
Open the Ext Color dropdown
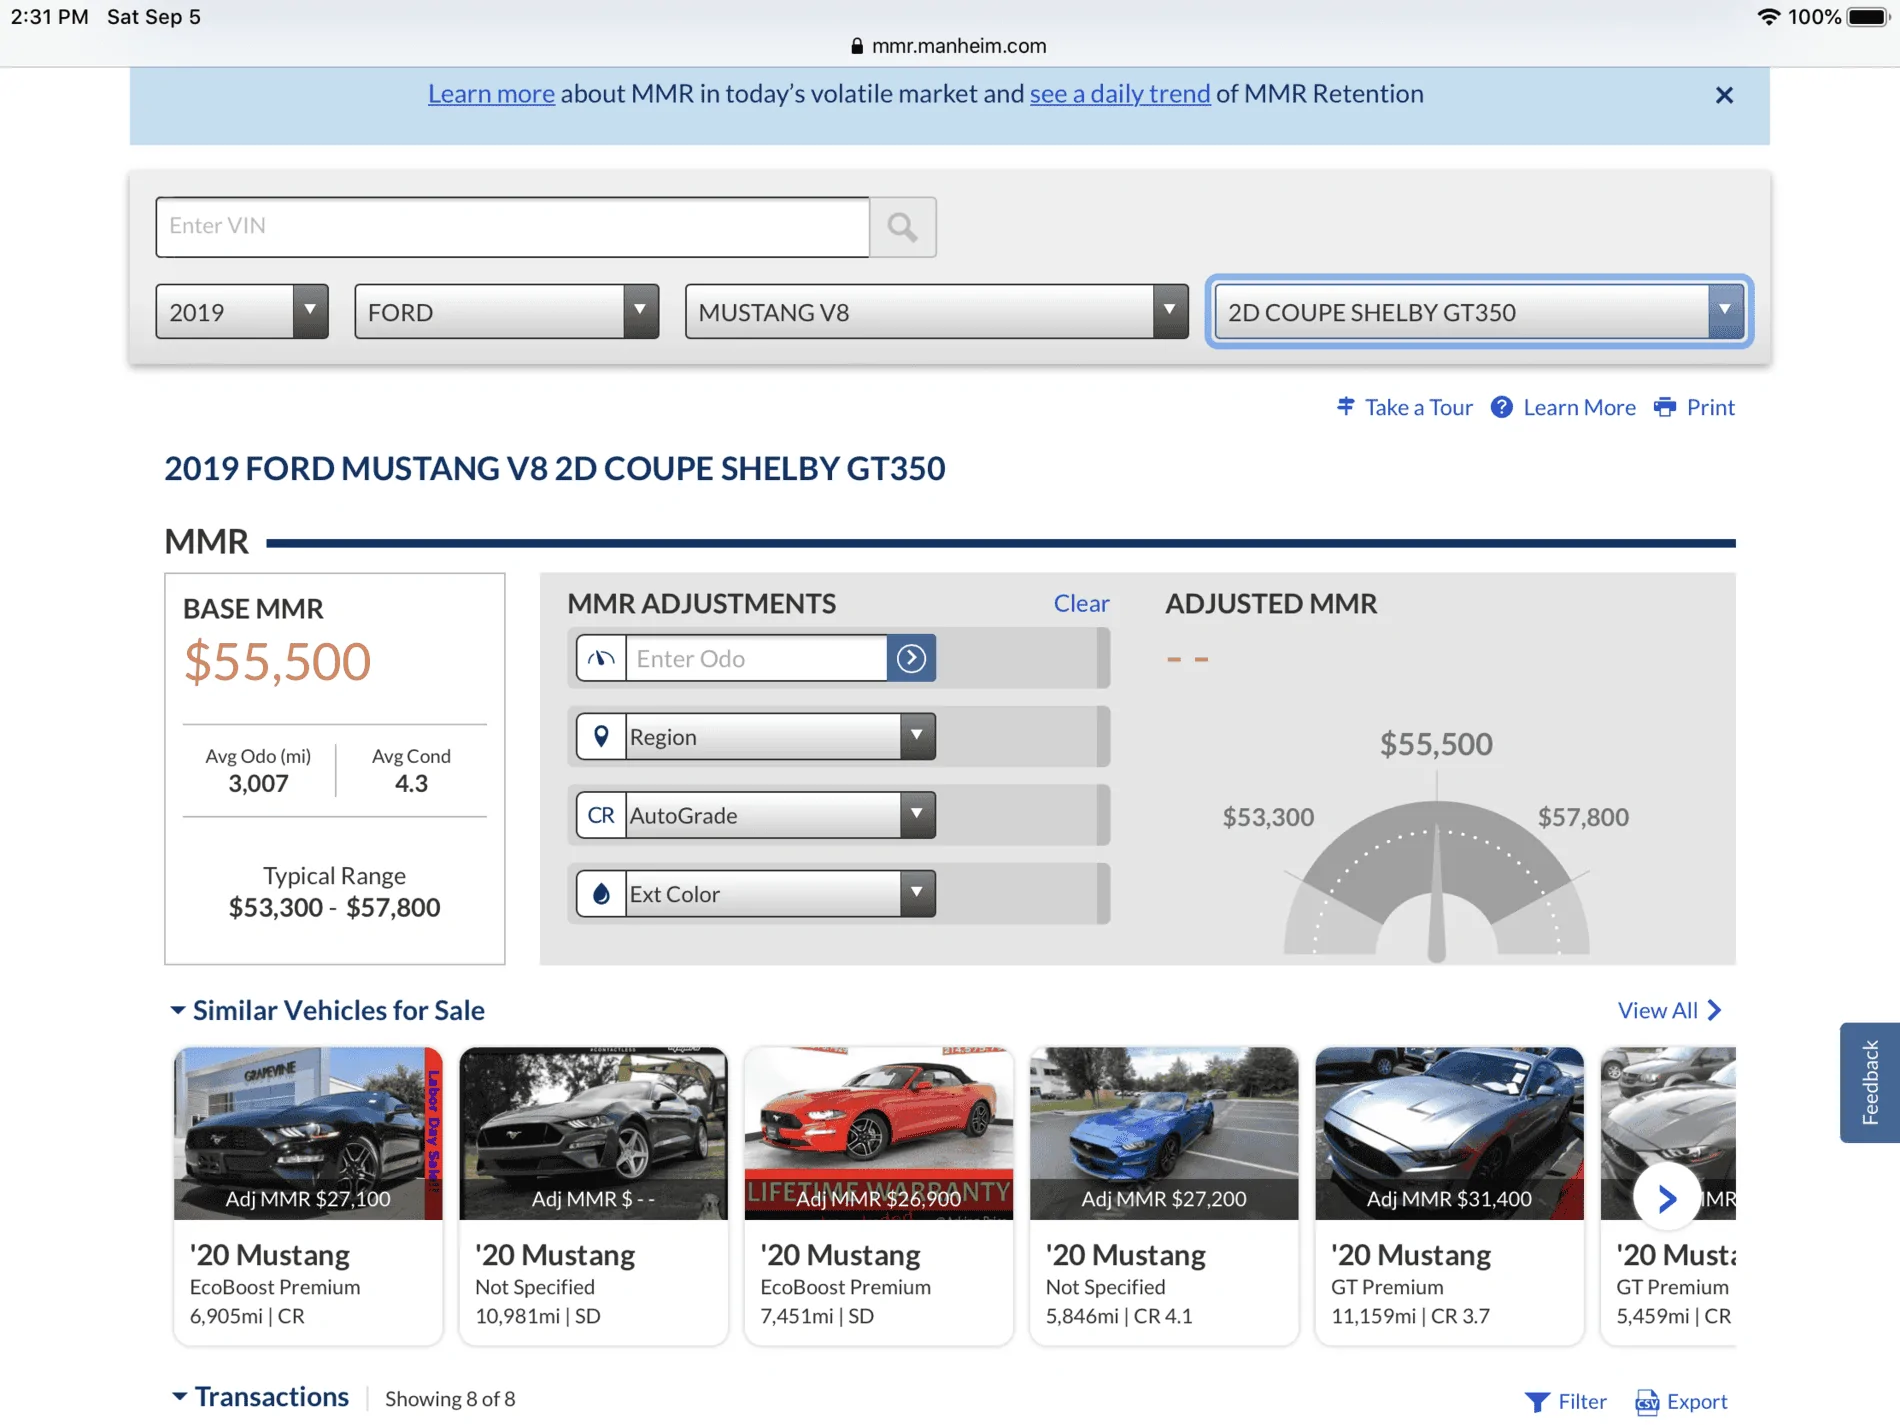pos(756,894)
